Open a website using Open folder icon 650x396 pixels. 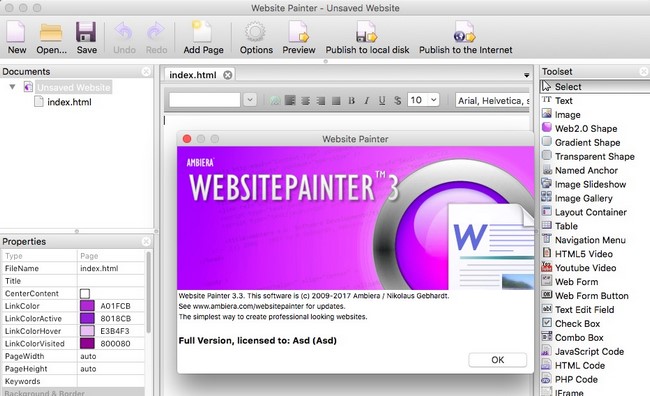click(51, 32)
